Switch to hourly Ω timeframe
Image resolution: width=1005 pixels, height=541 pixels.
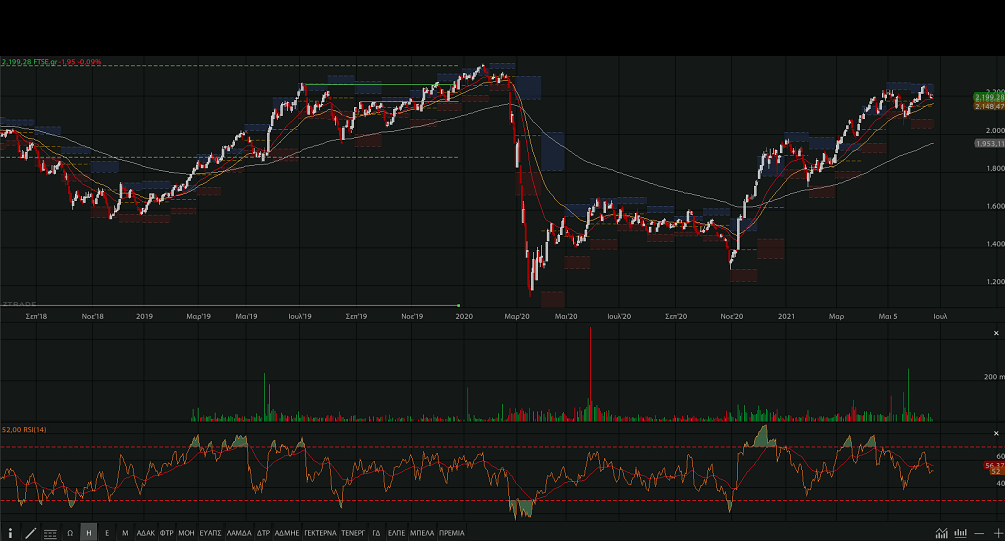[x=70, y=533]
